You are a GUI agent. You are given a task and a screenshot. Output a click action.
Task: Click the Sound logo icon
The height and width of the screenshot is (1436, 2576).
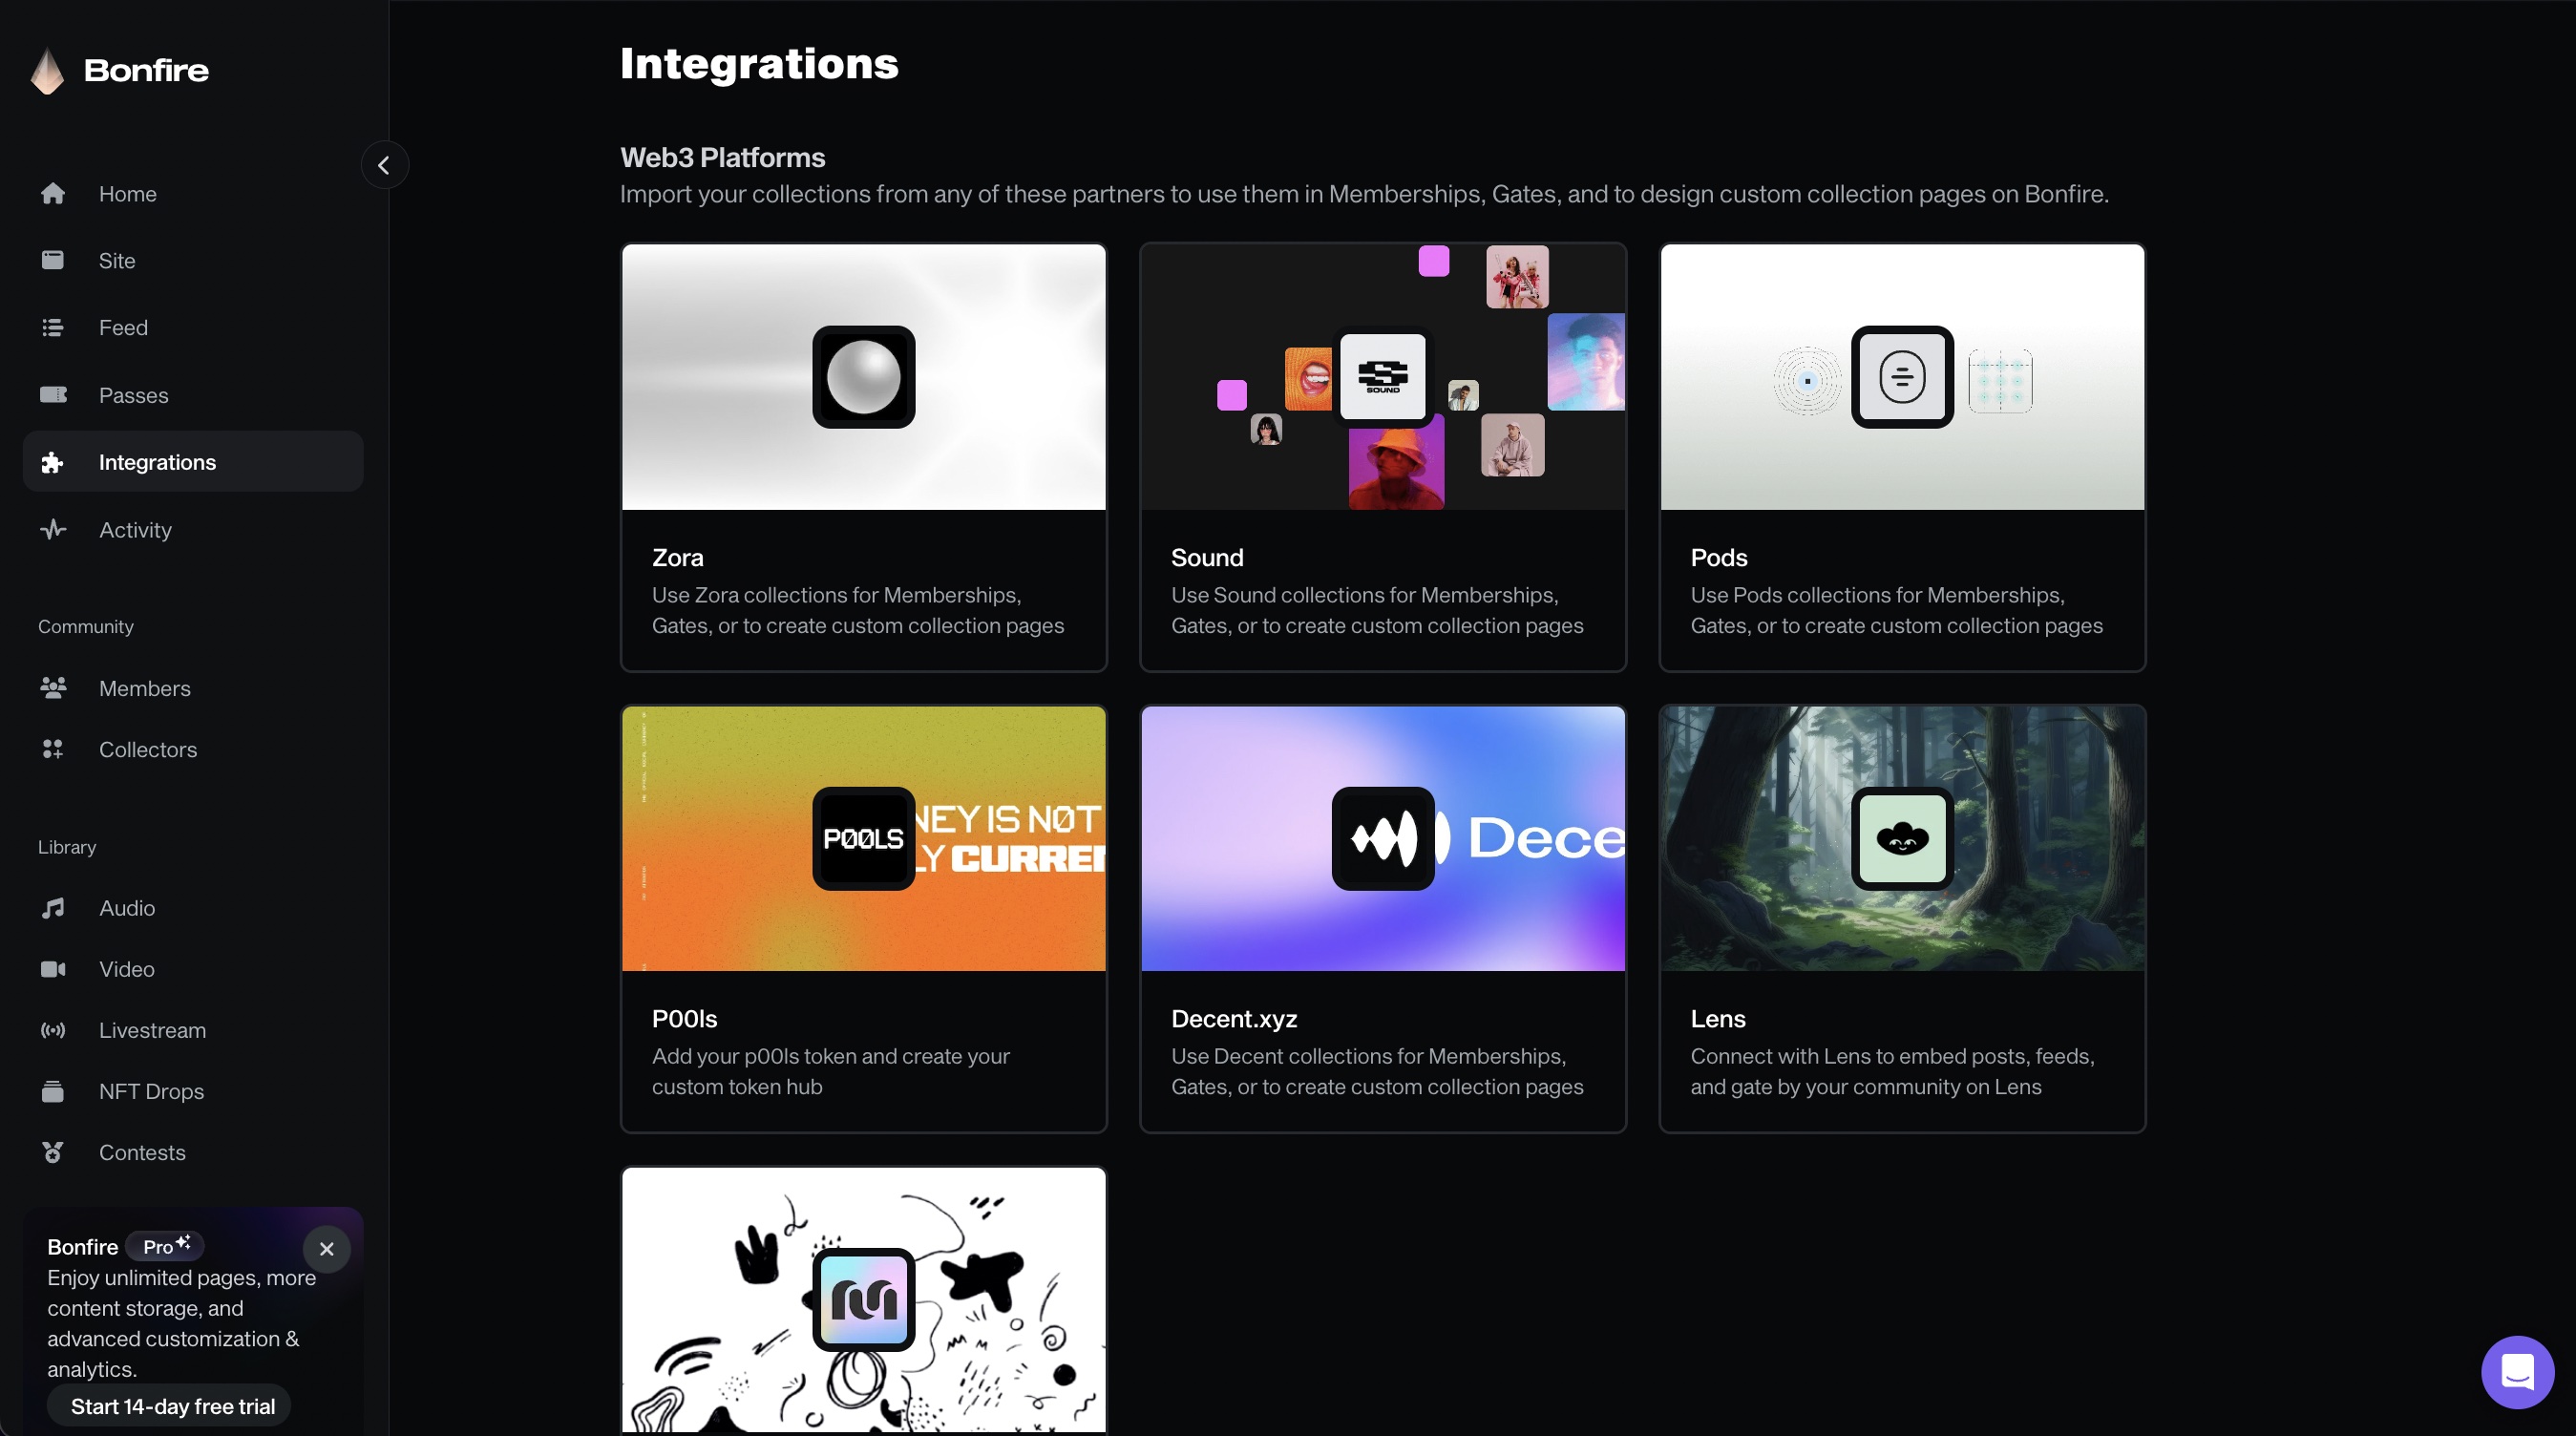(1382, 377)
